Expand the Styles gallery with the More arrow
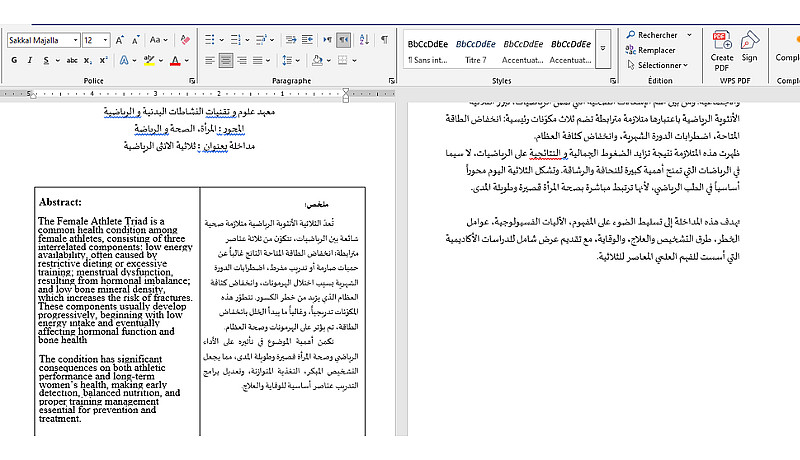 click(603, 49)
